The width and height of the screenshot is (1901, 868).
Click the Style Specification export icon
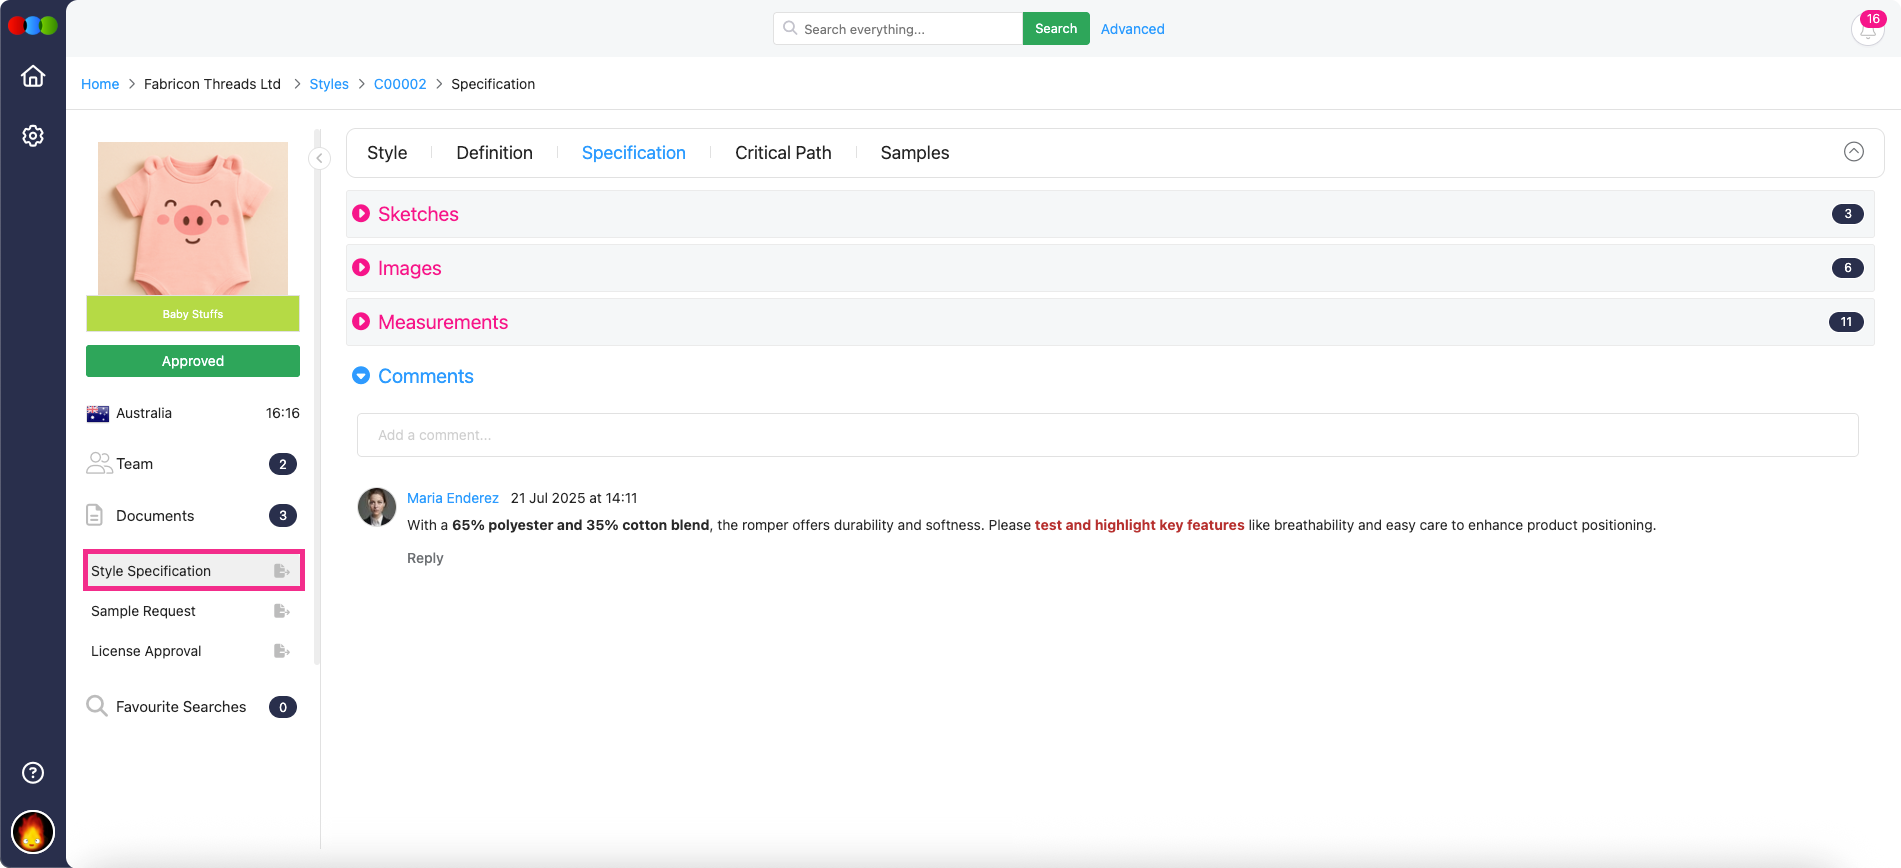click(282, 571)
